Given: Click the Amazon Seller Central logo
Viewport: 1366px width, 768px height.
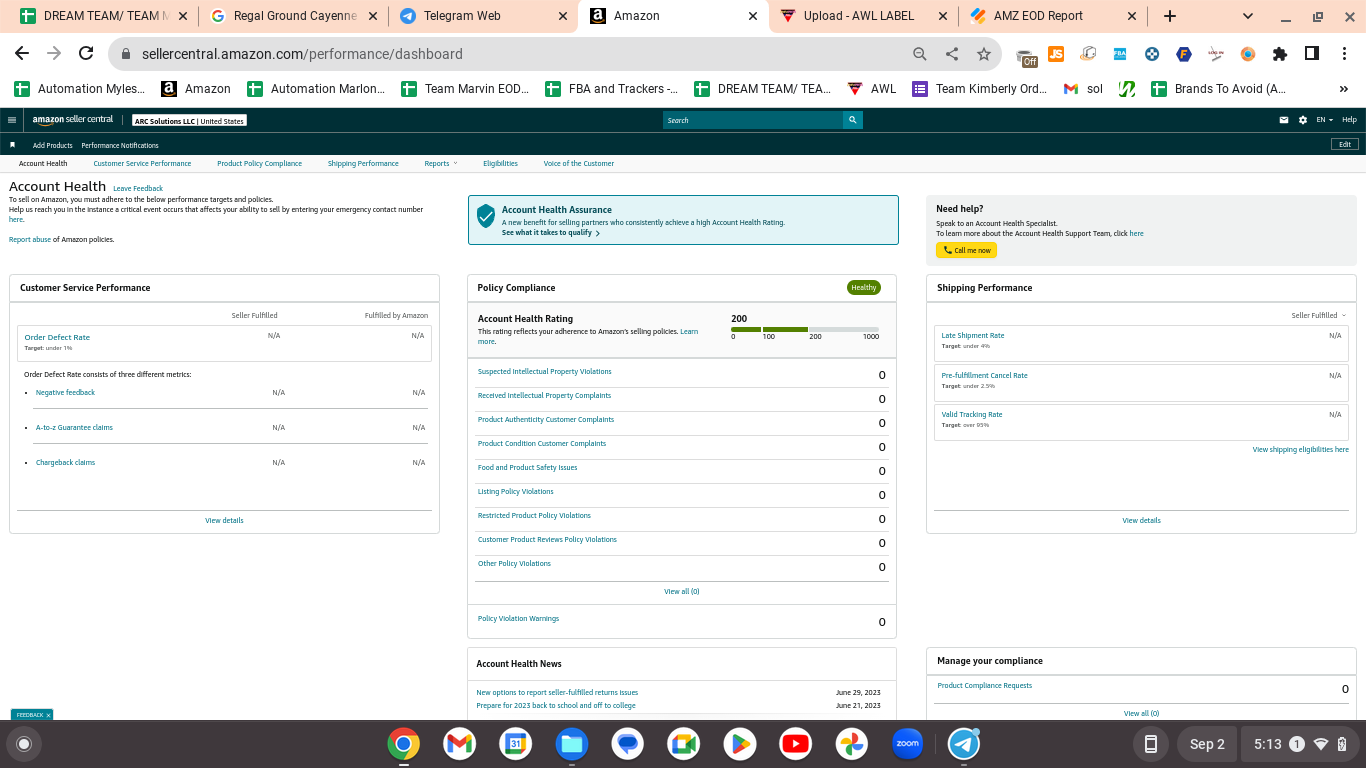Looking at the screenshot, I should (73, 120).
